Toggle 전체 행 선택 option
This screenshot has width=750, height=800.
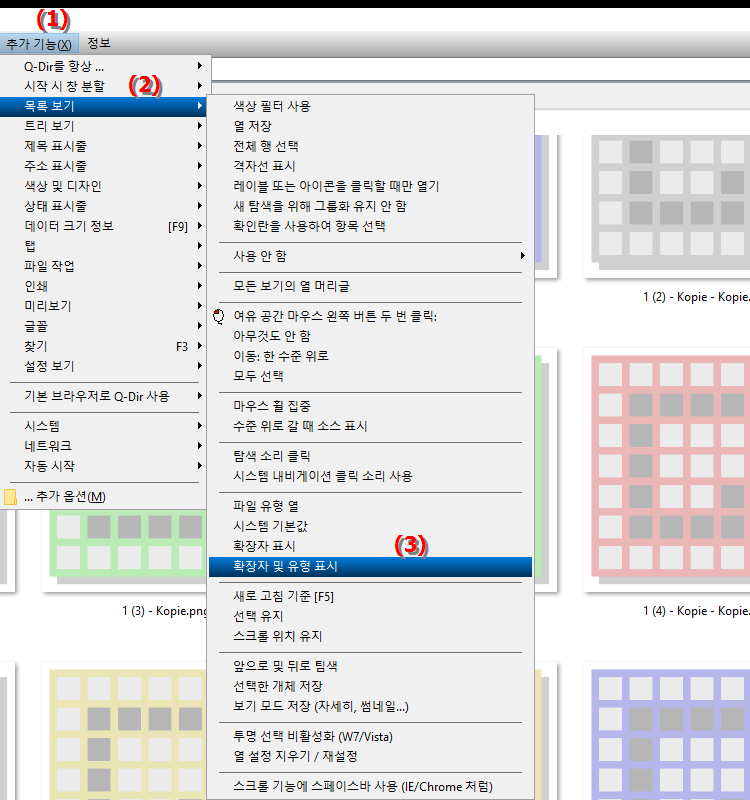(370, 146)
